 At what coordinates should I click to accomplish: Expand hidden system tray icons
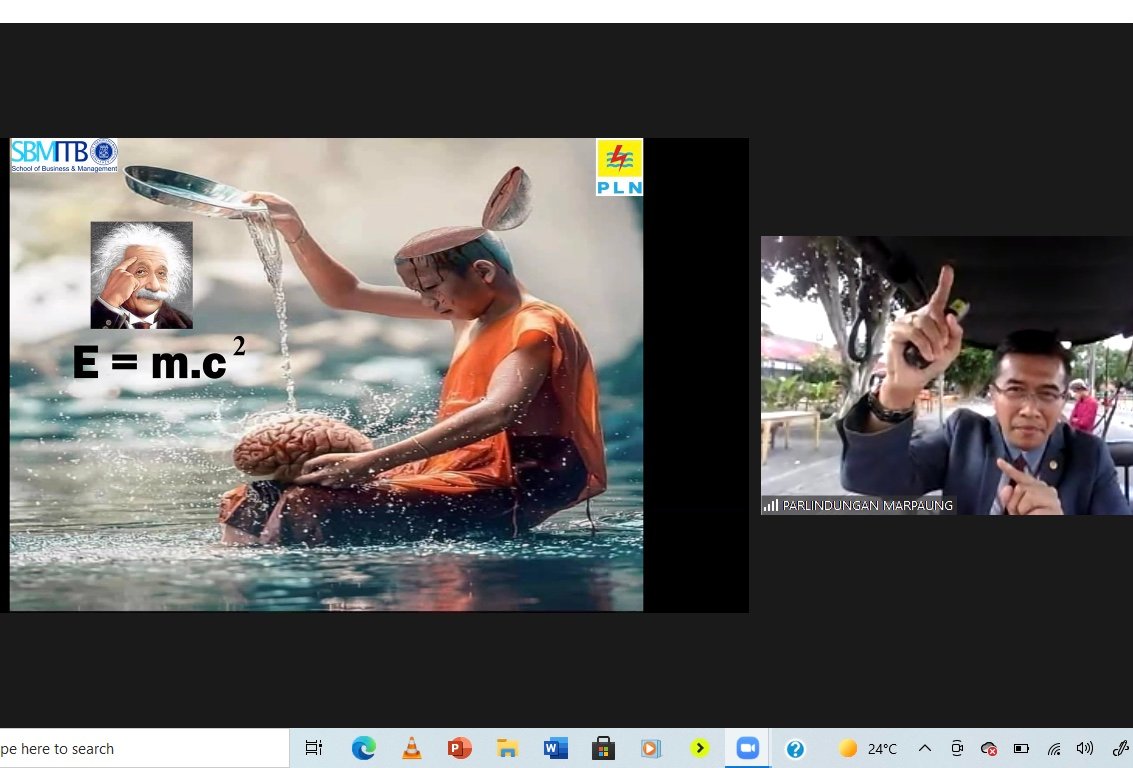[925, 748]
